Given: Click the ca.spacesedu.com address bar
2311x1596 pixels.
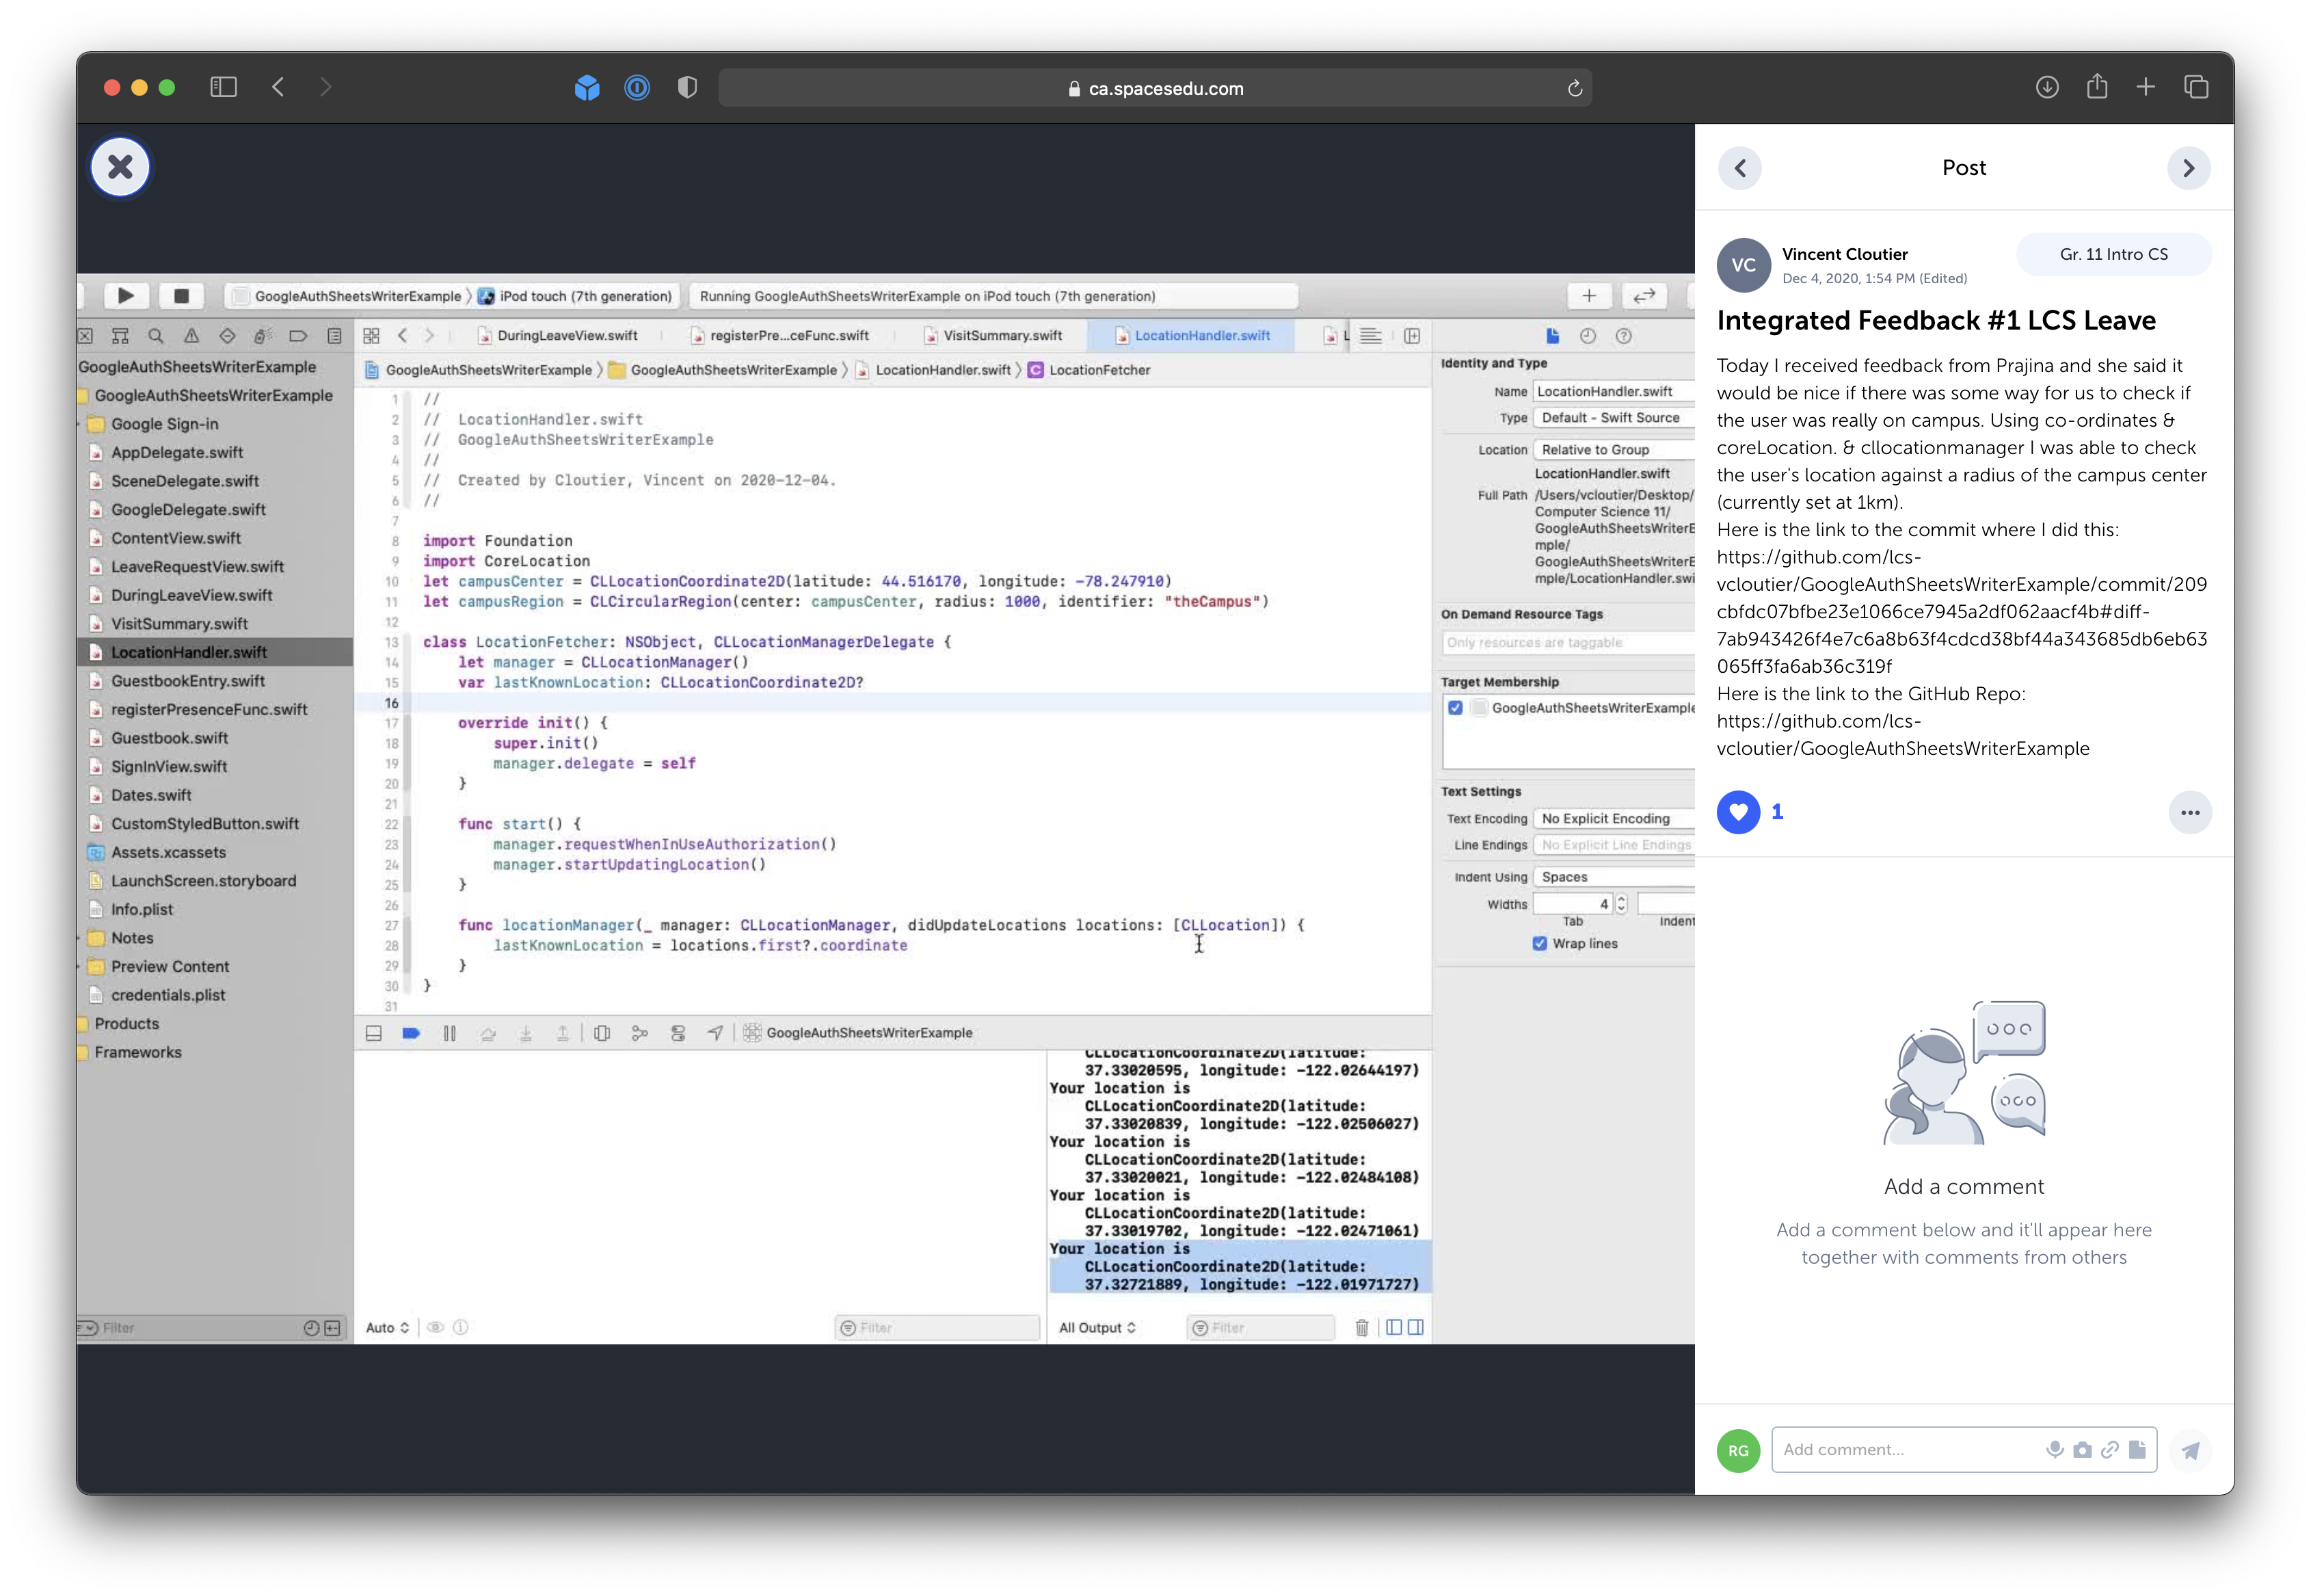Looking at the screenshot, I should coord(1155,89).
